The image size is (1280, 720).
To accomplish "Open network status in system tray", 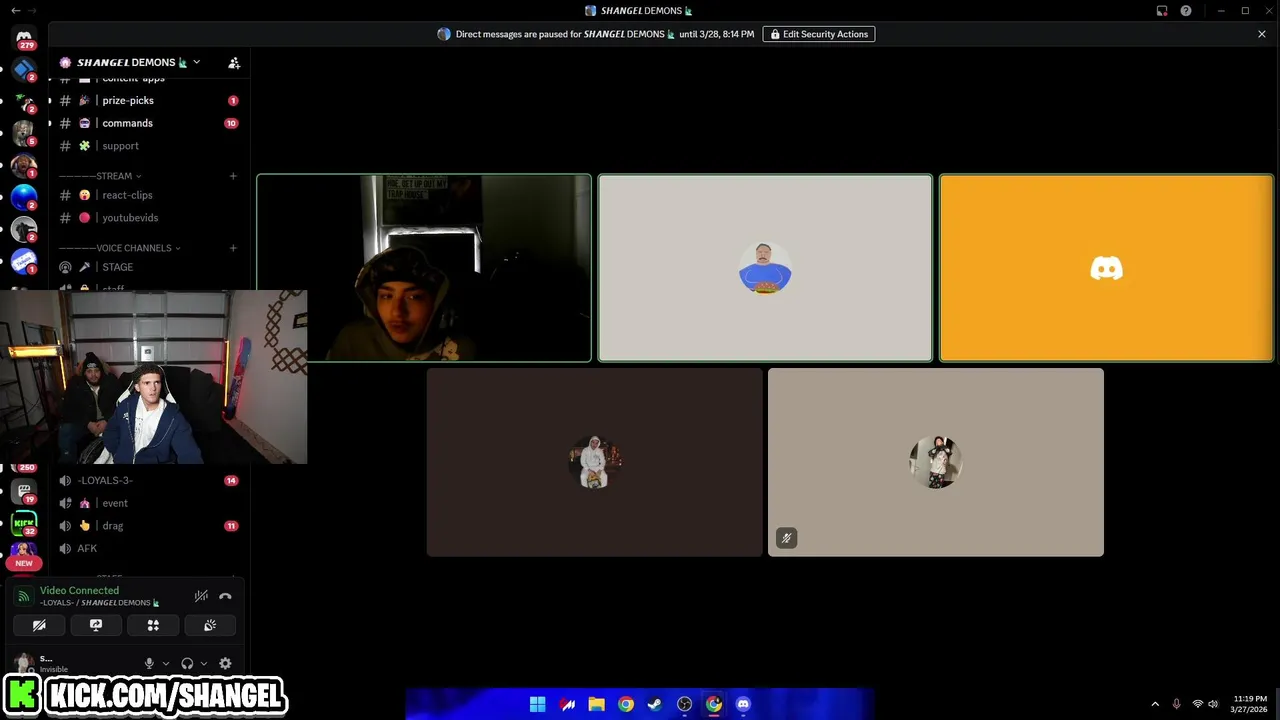I will (1198, 704).
